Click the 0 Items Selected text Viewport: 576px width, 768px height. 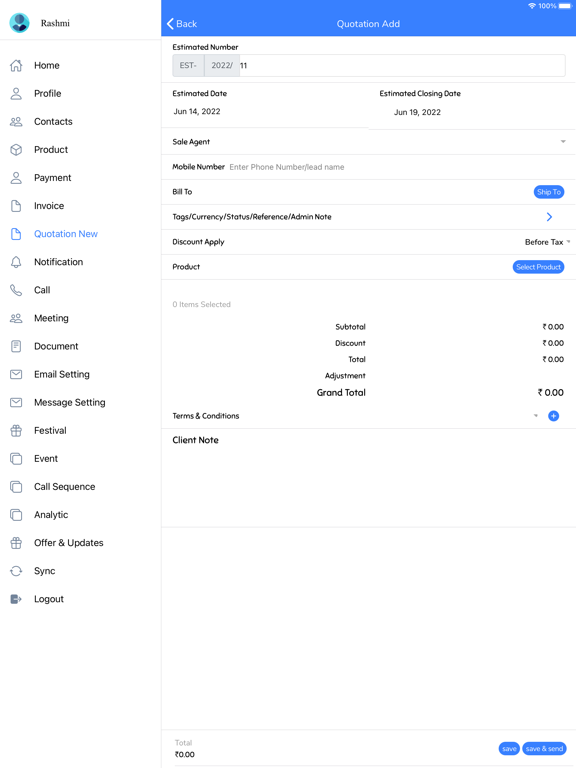point(201,304)
